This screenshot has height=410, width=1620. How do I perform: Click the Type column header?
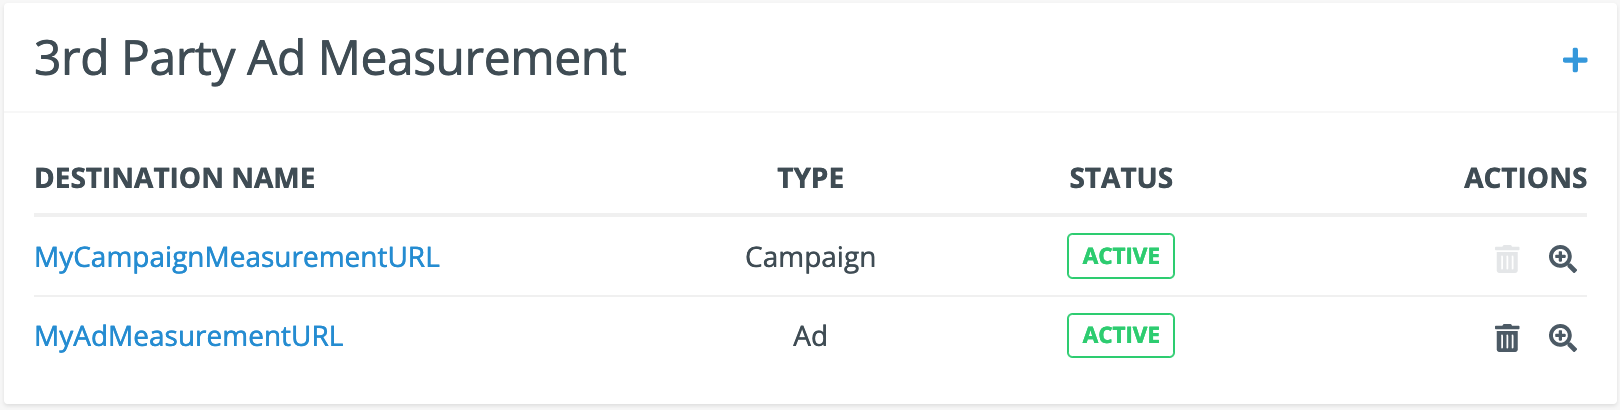810,178
